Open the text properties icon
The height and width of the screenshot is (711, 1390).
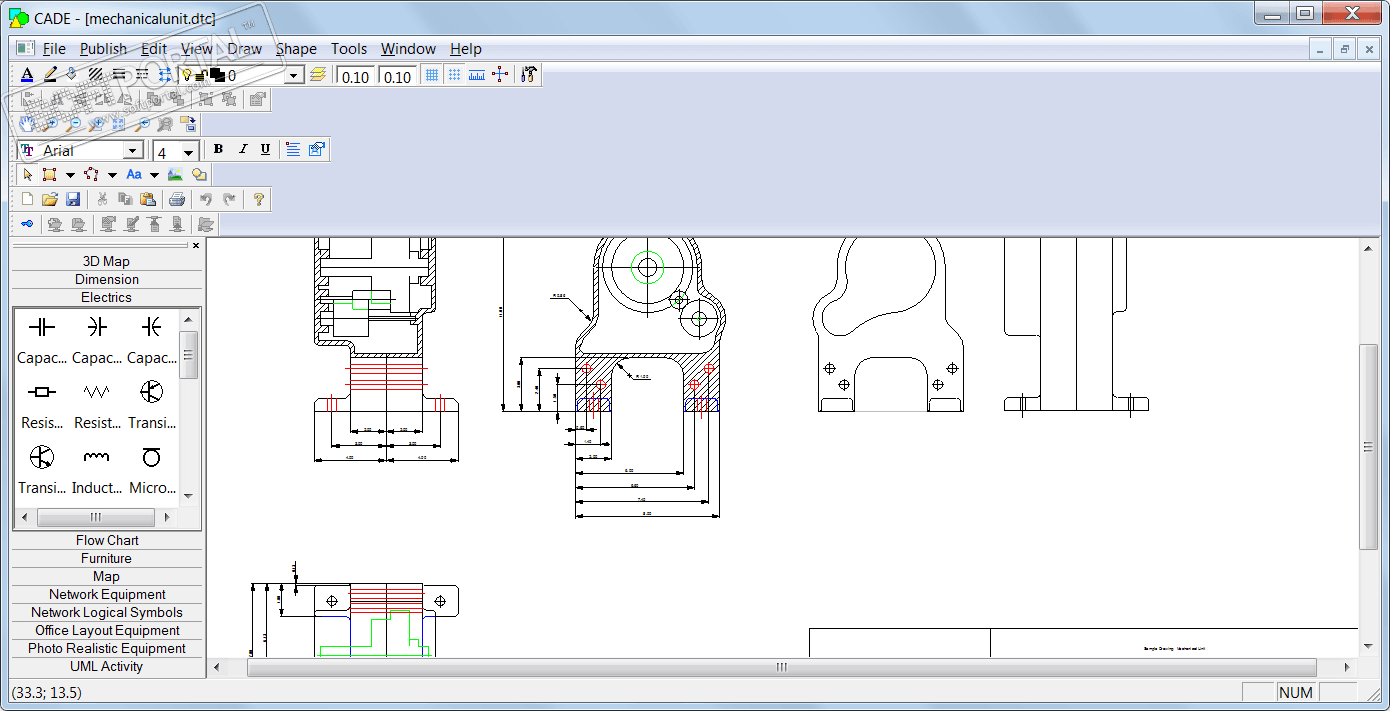[317, 149]
